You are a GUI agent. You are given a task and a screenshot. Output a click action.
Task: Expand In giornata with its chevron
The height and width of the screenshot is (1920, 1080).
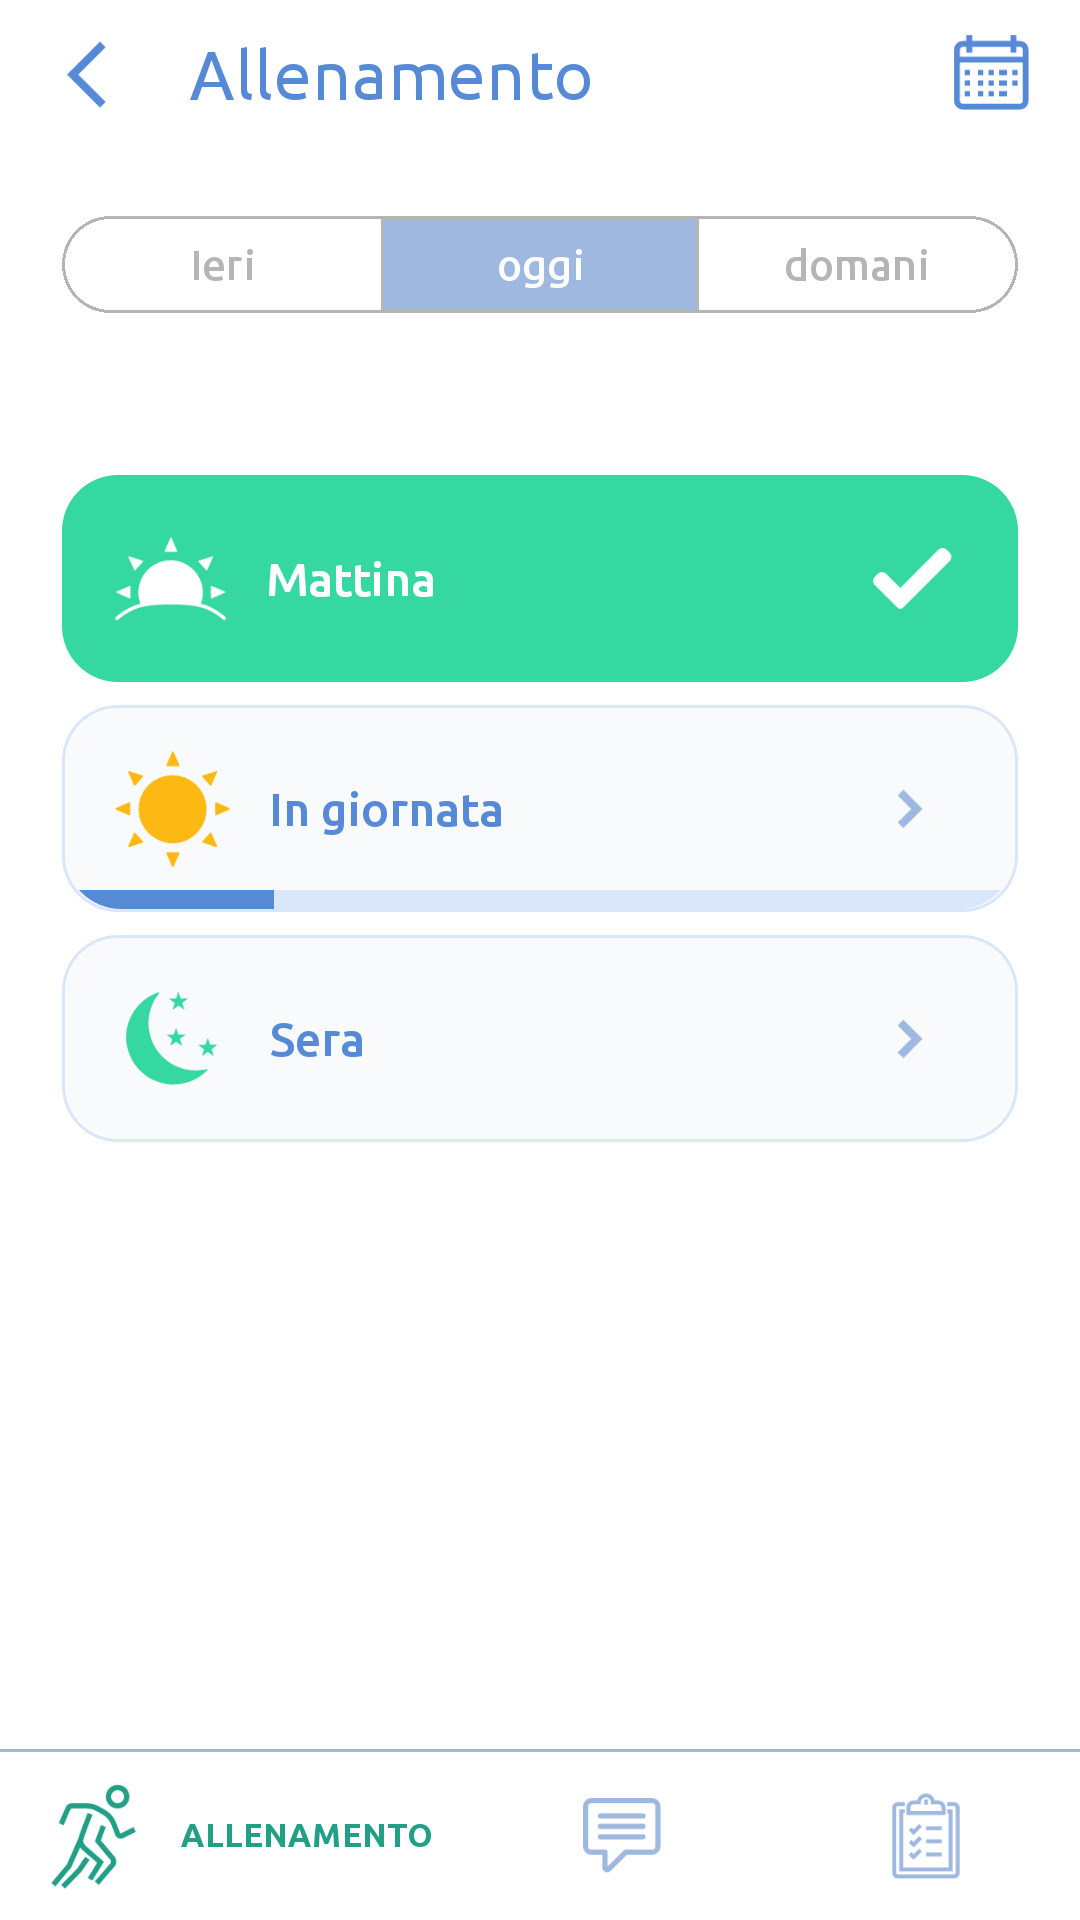point(909,809)
